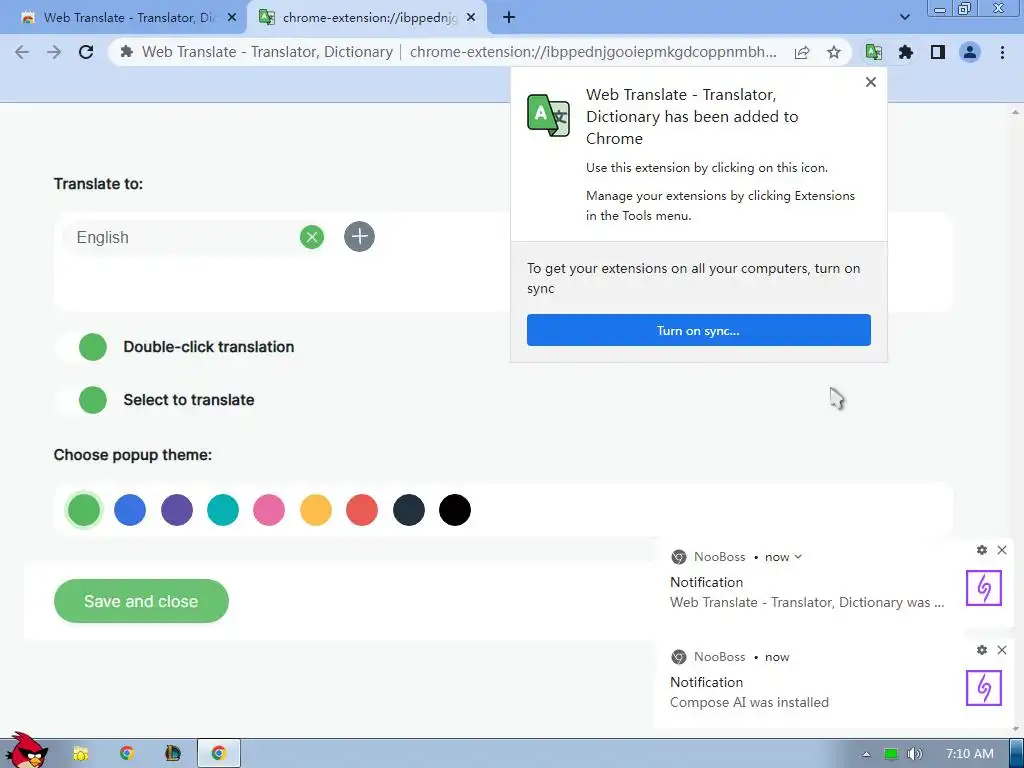Go forward to next page

pyautogui.click(x=54, y=52)
